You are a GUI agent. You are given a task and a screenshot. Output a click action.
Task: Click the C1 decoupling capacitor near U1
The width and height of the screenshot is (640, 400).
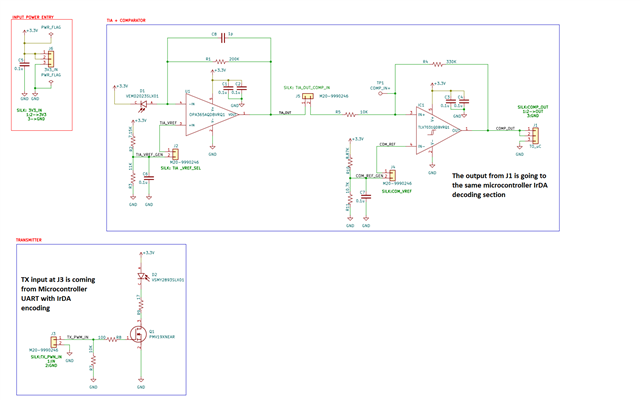[229, 88]
